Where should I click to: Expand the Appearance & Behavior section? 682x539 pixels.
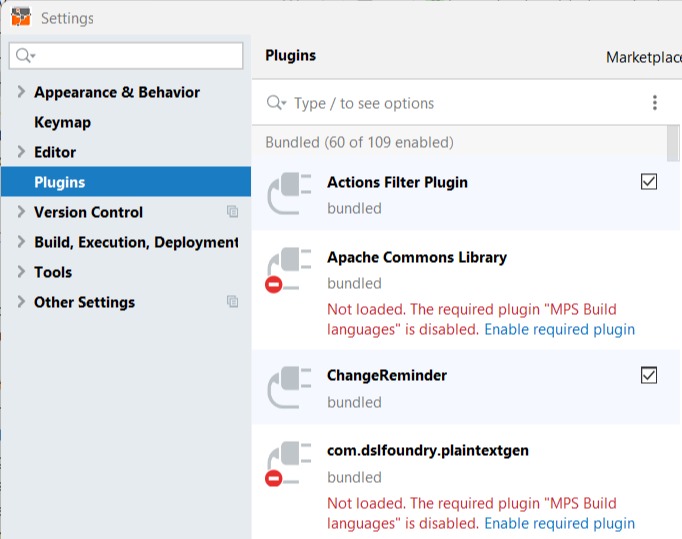22,92
